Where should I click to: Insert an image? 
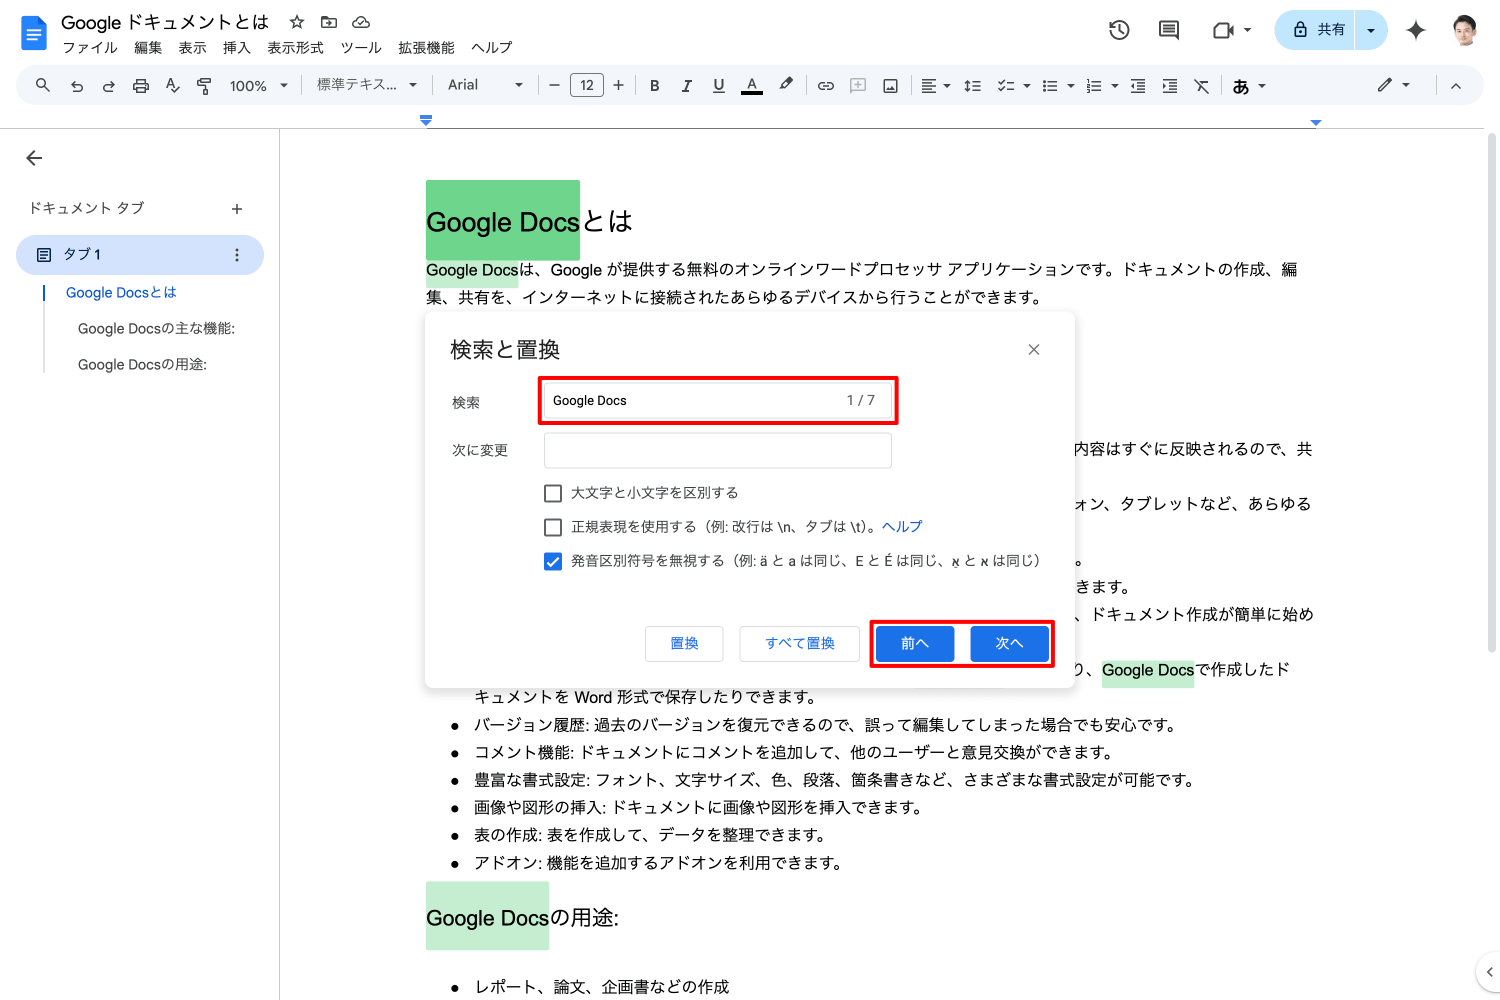point(890,86)
